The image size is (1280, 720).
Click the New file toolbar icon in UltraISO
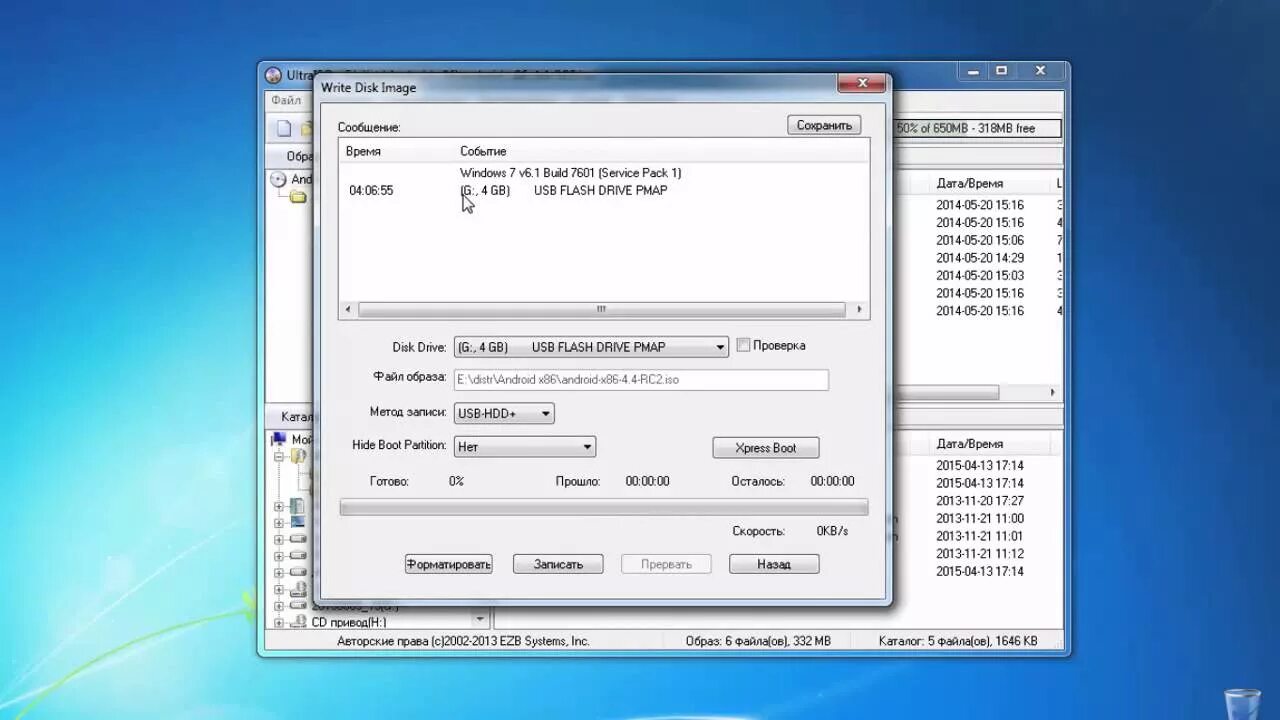pos(284,128)
